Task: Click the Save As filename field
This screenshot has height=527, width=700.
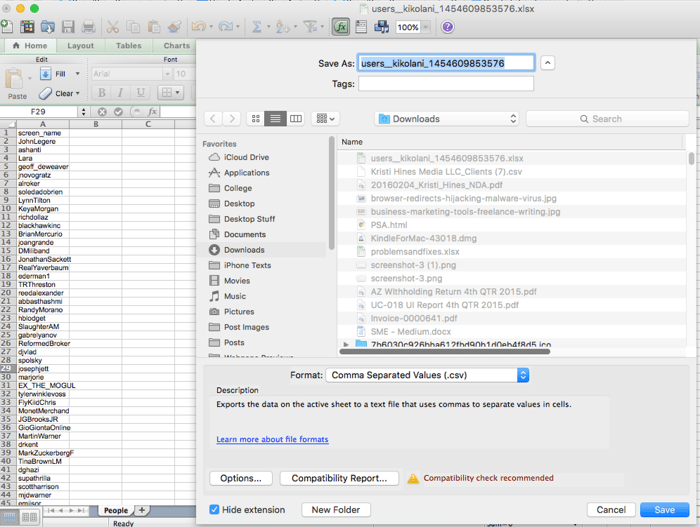Action: [446, 63]
